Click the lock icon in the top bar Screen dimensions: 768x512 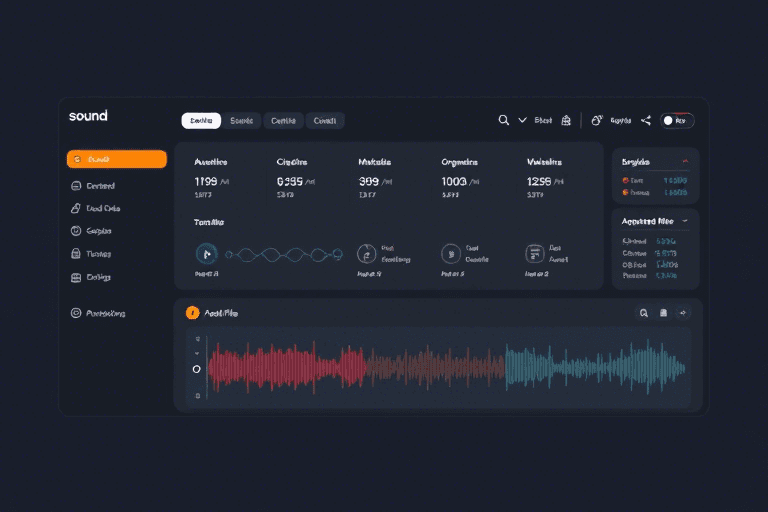566,120
